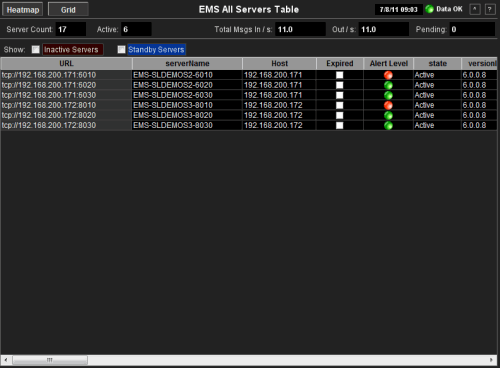Click the up-arrow button beside Data OK

click(475, 9)
